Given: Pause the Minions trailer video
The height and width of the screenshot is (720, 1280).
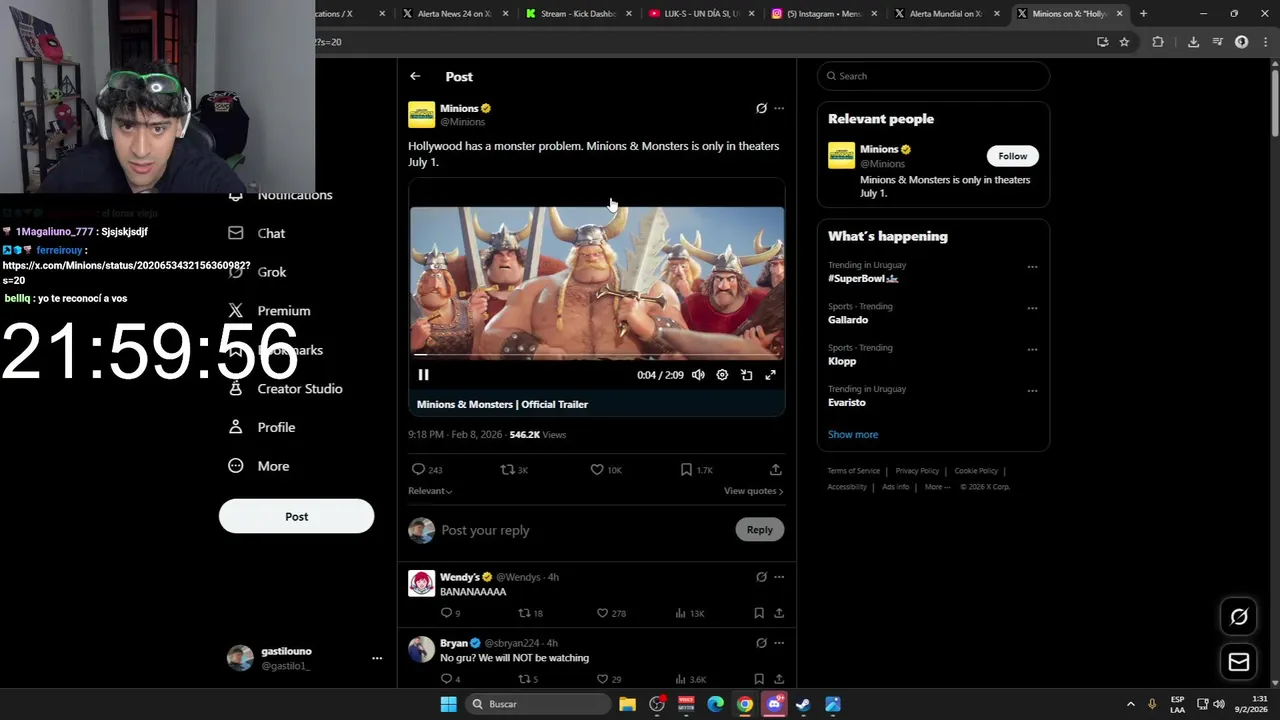Looking at the screenshot, I should (423, 375).
